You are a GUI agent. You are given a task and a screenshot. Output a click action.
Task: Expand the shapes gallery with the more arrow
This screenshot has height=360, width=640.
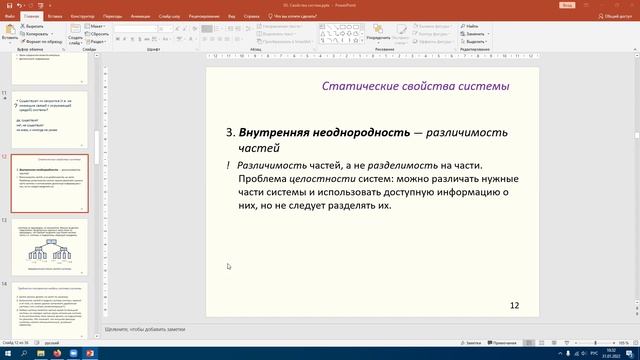pos(362,41)
